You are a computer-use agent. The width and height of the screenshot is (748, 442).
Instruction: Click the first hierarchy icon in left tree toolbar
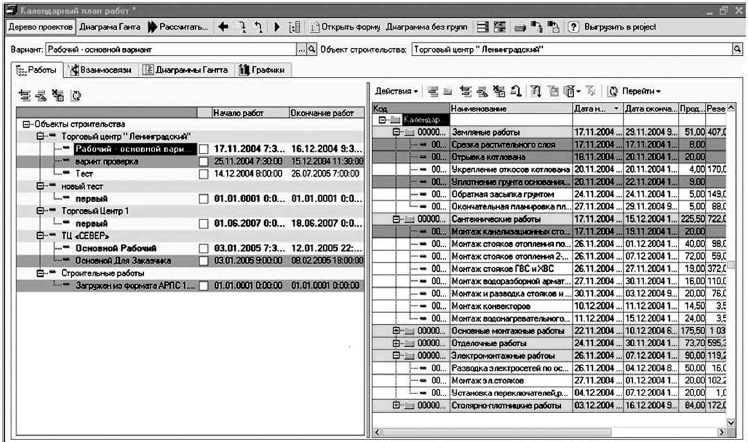26,97
